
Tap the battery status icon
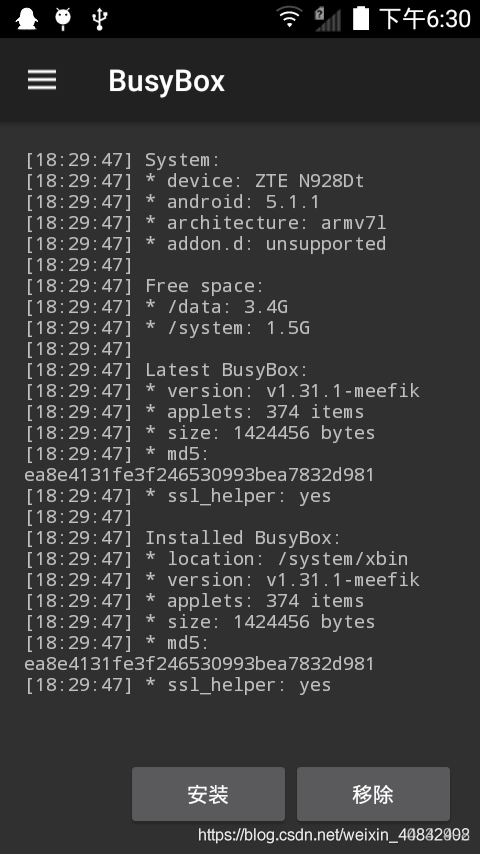pos(361,18)
